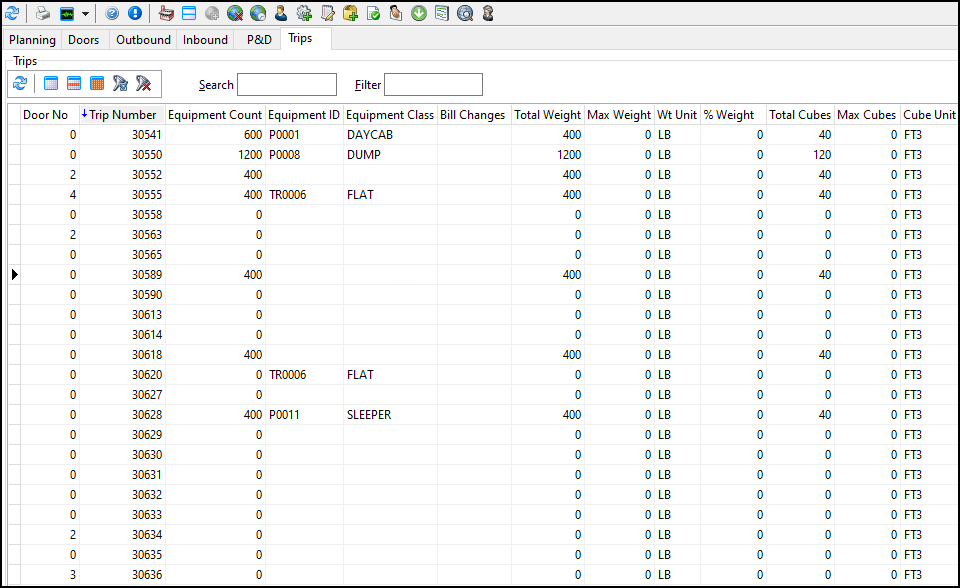Click the green download arrow icon
The image size is (960, 588).
[x=419, y=13]
